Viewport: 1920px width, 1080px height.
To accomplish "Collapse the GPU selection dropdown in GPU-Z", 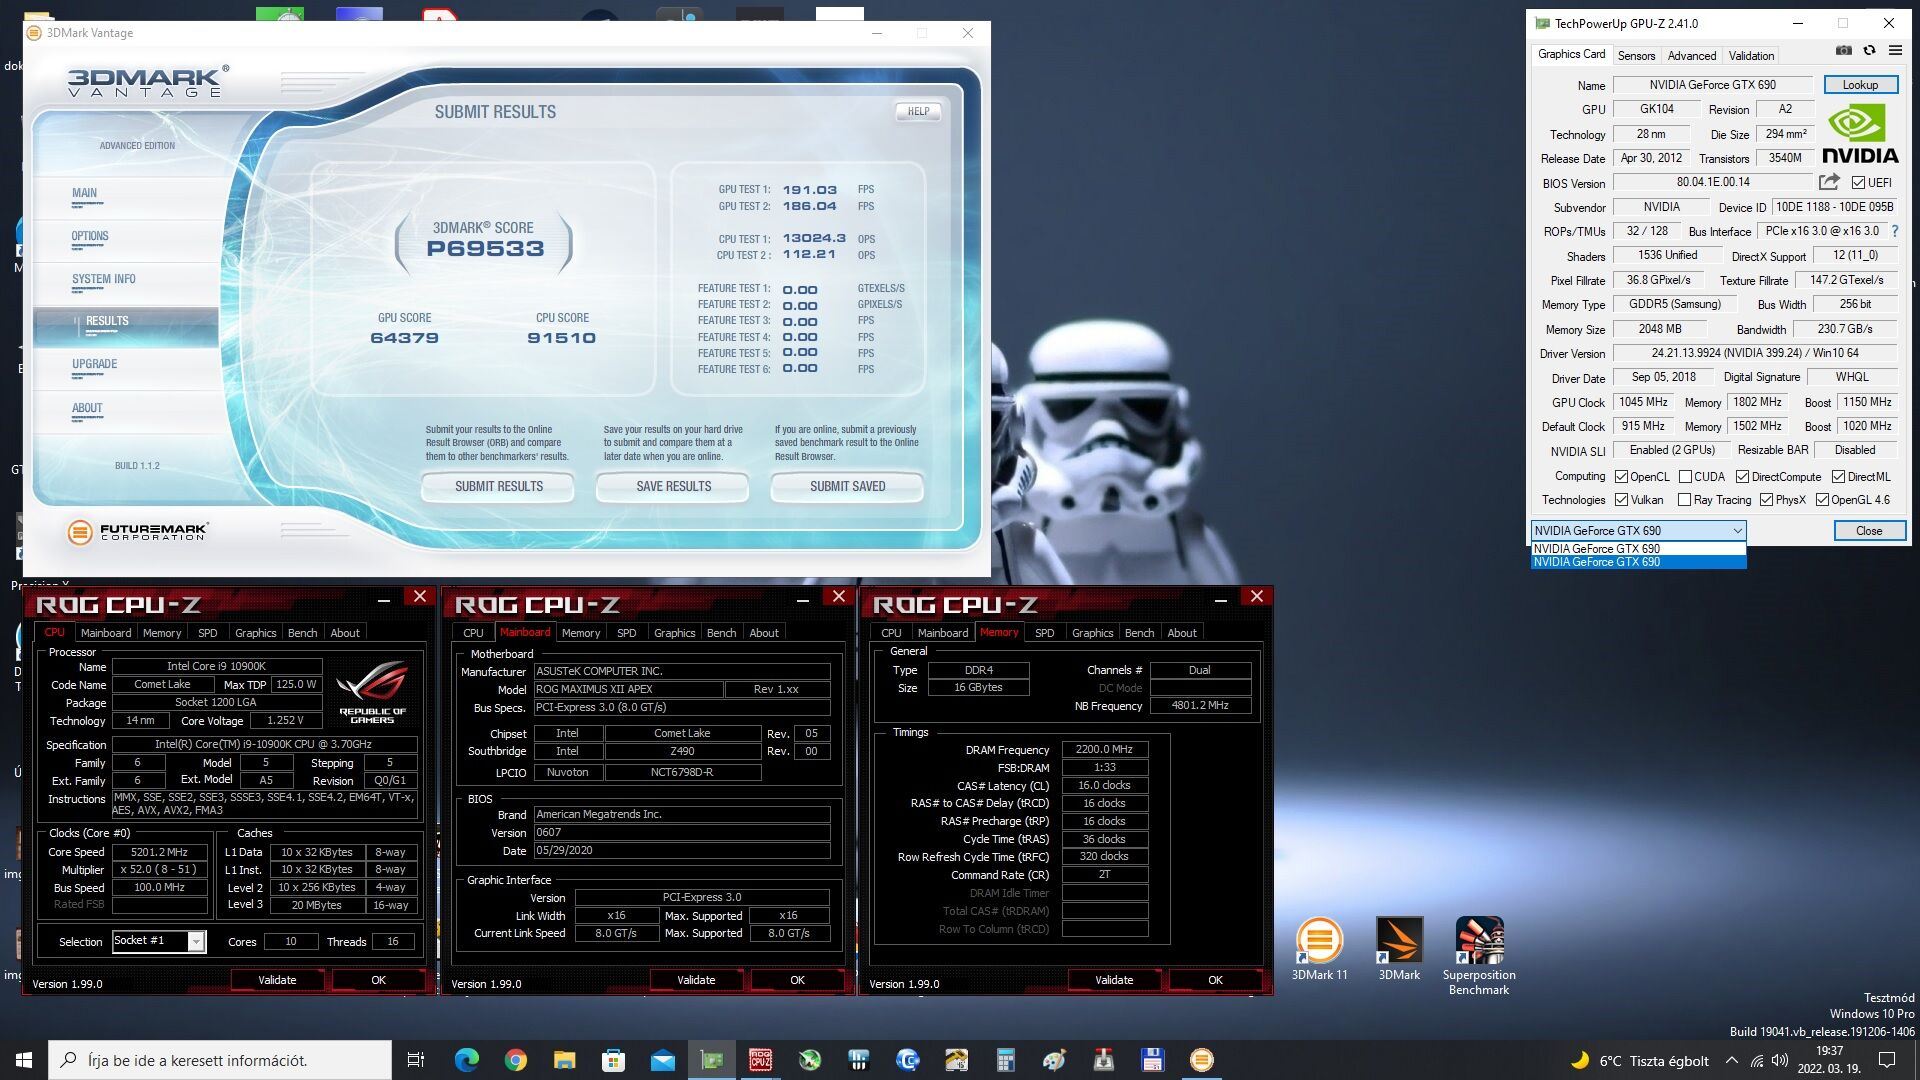I will point(1737,531).
